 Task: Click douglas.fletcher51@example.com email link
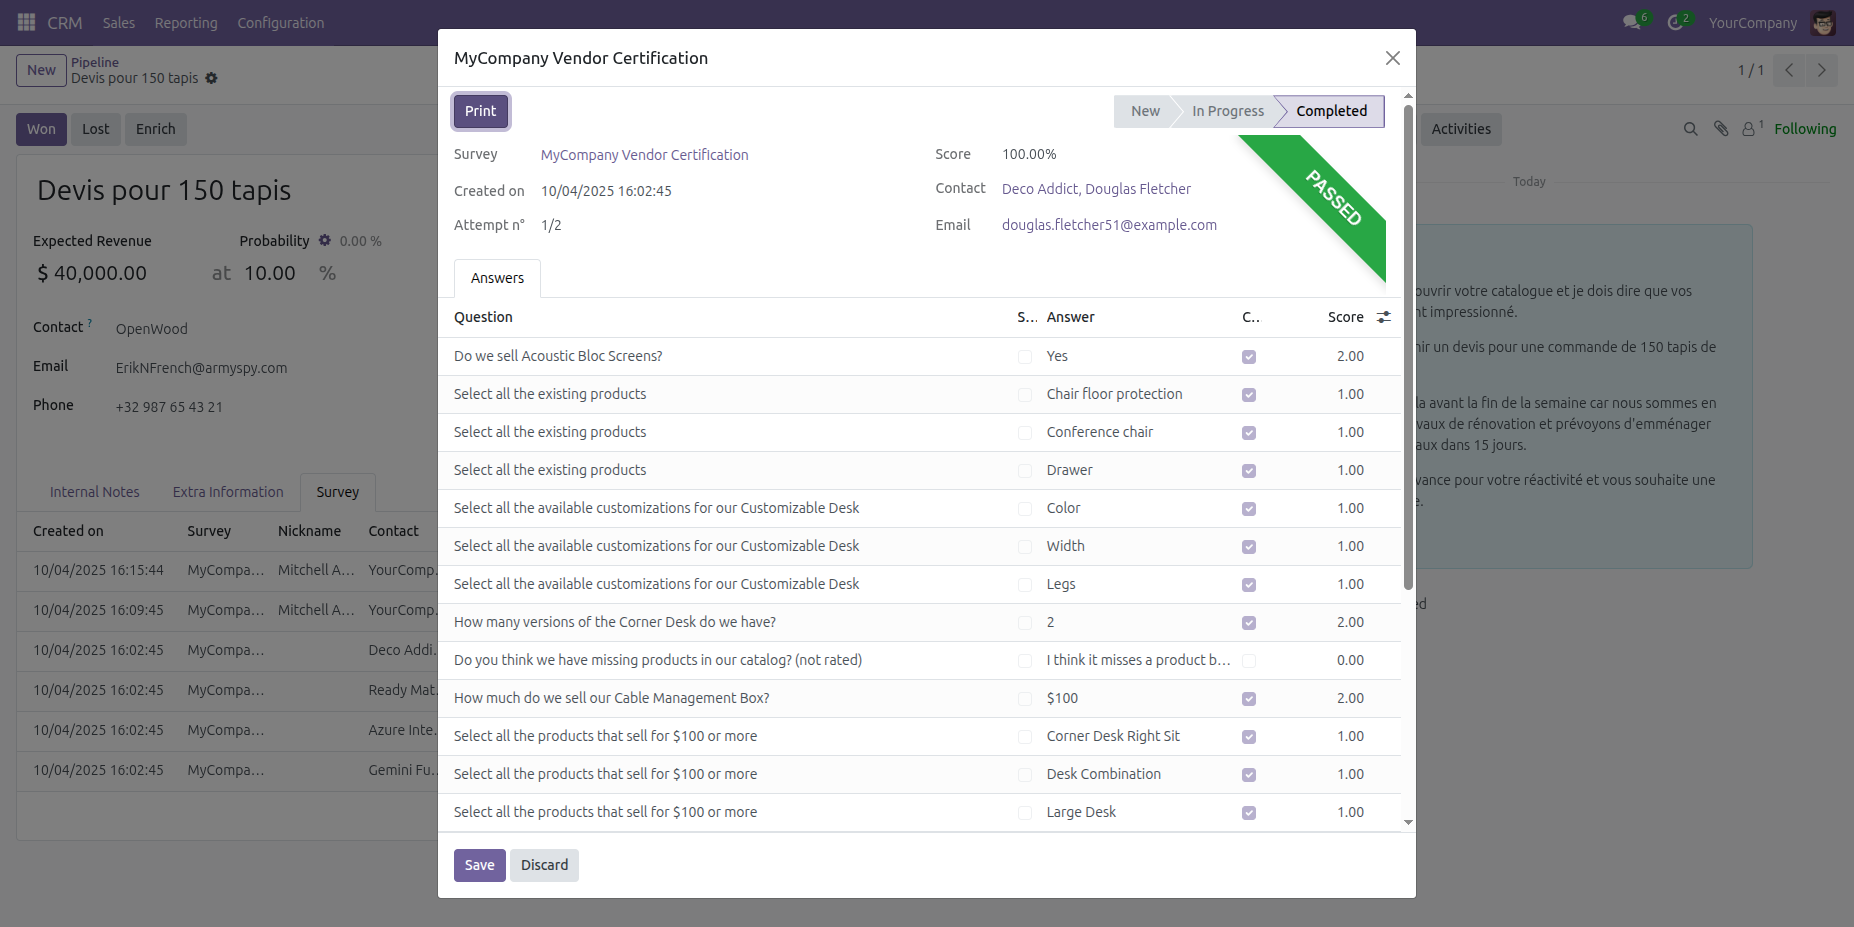[x=1109, y=225]
